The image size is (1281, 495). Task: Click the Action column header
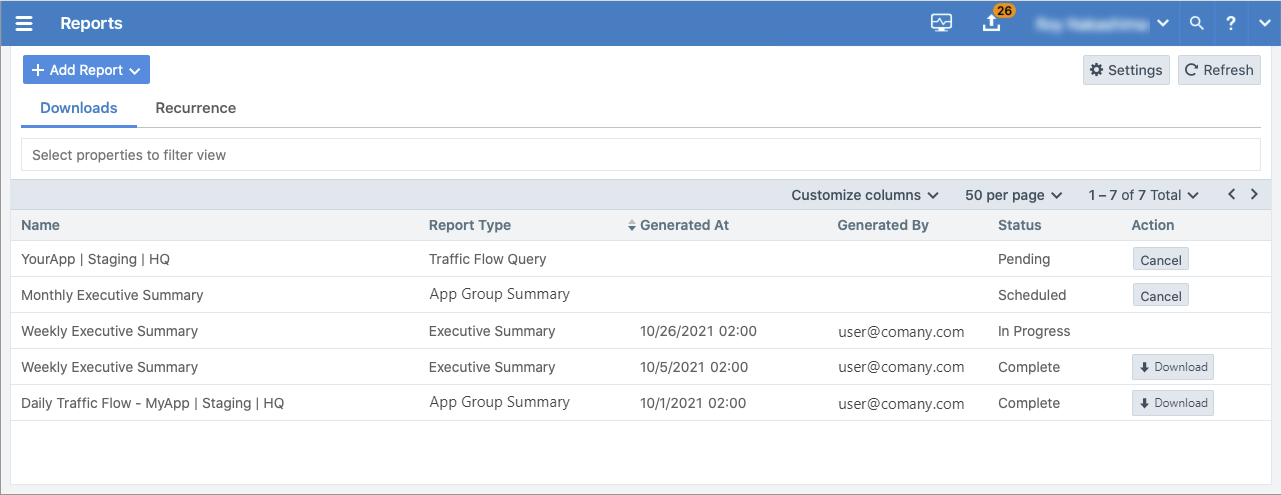pos(1153,225)
